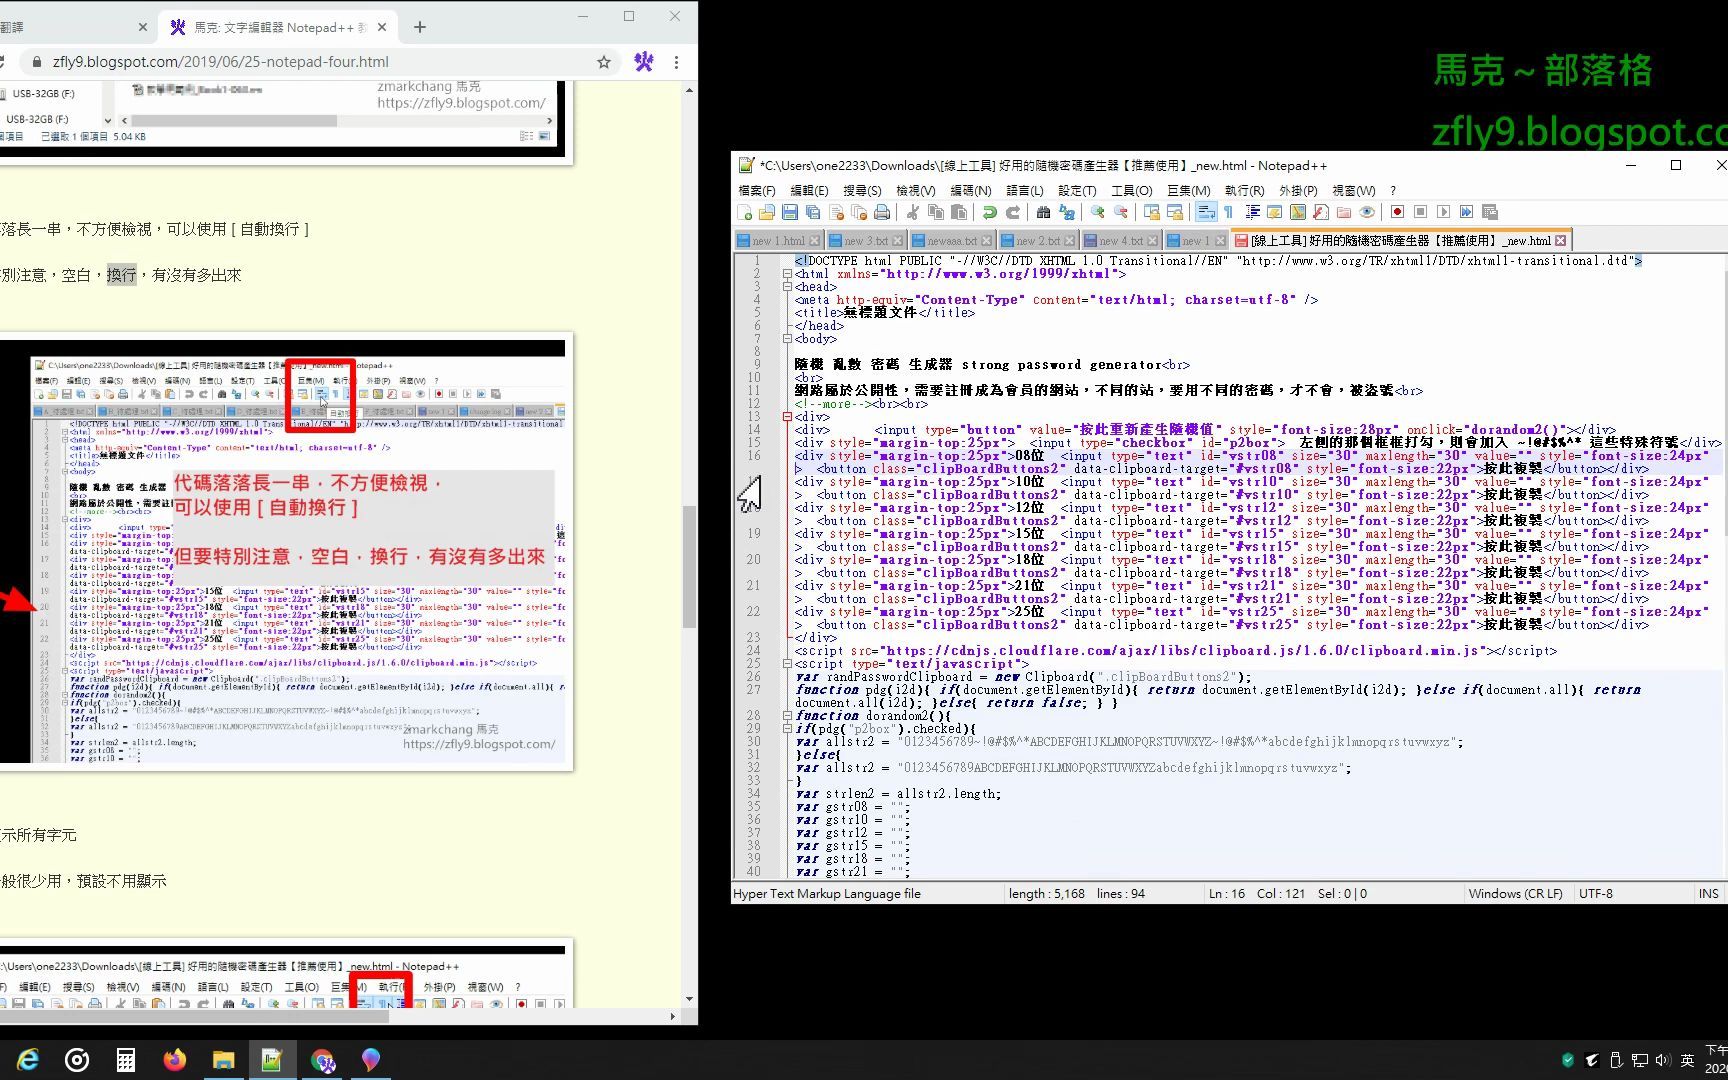This screenshot has height=1080, width=1728.
Task: Toggle the INS indicator in the status bar
Action: [1708, 893]
